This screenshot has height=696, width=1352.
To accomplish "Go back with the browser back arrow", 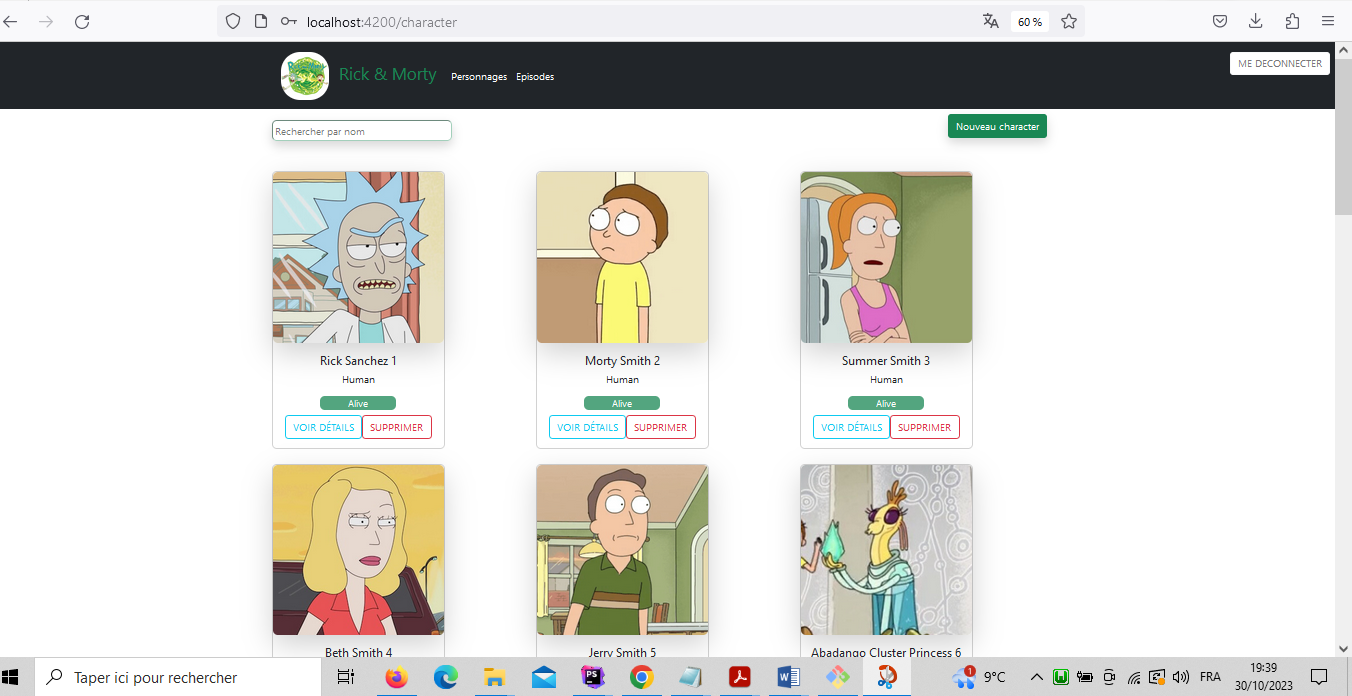I will point(11,21).
